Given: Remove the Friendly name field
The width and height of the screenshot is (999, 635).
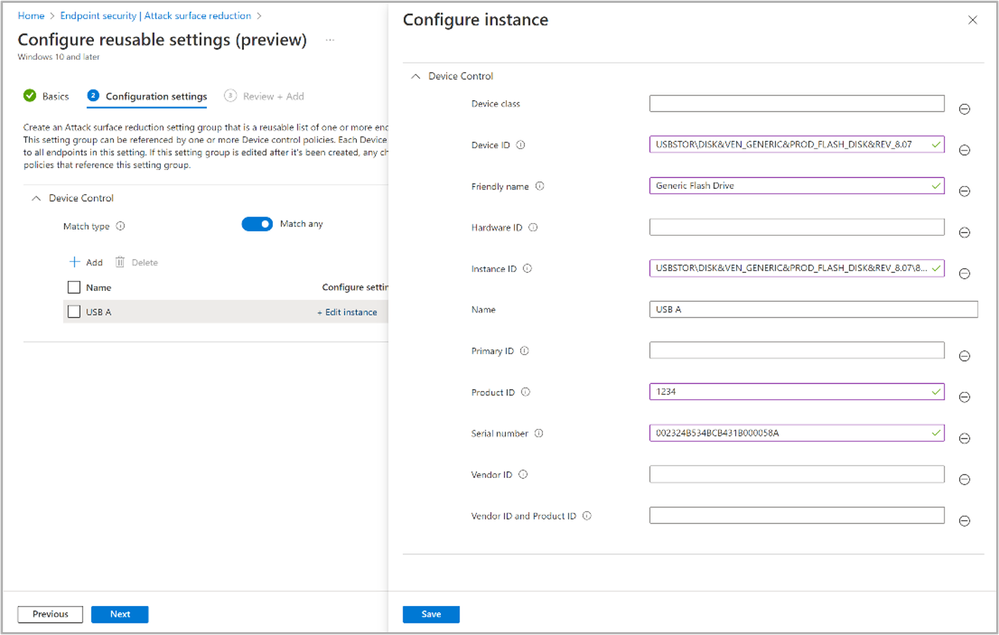Looking at the screenshot, I should (x=964, y=191).
